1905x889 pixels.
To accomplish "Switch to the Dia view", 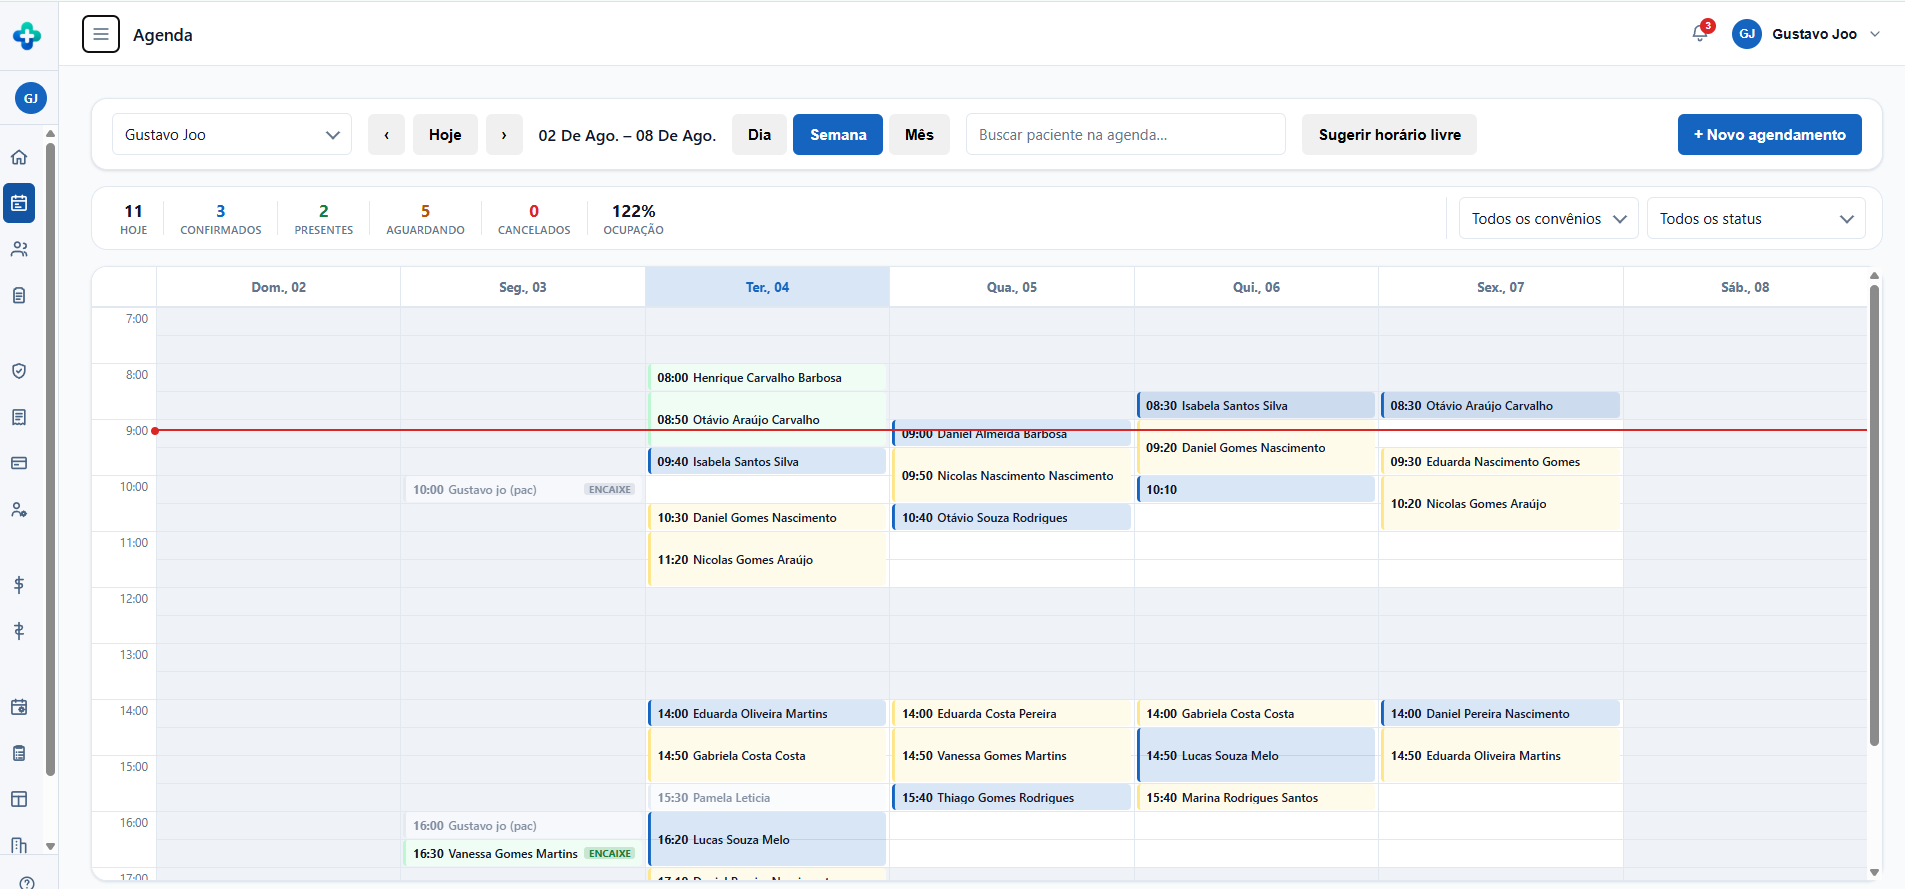I will click(759, 135).
